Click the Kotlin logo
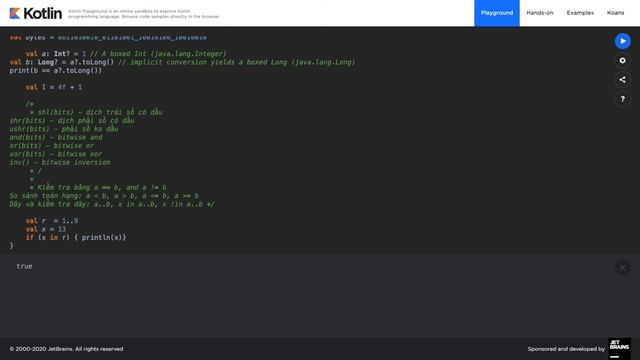This screenshot has width=640, height=360. click(x=36, y=13)
